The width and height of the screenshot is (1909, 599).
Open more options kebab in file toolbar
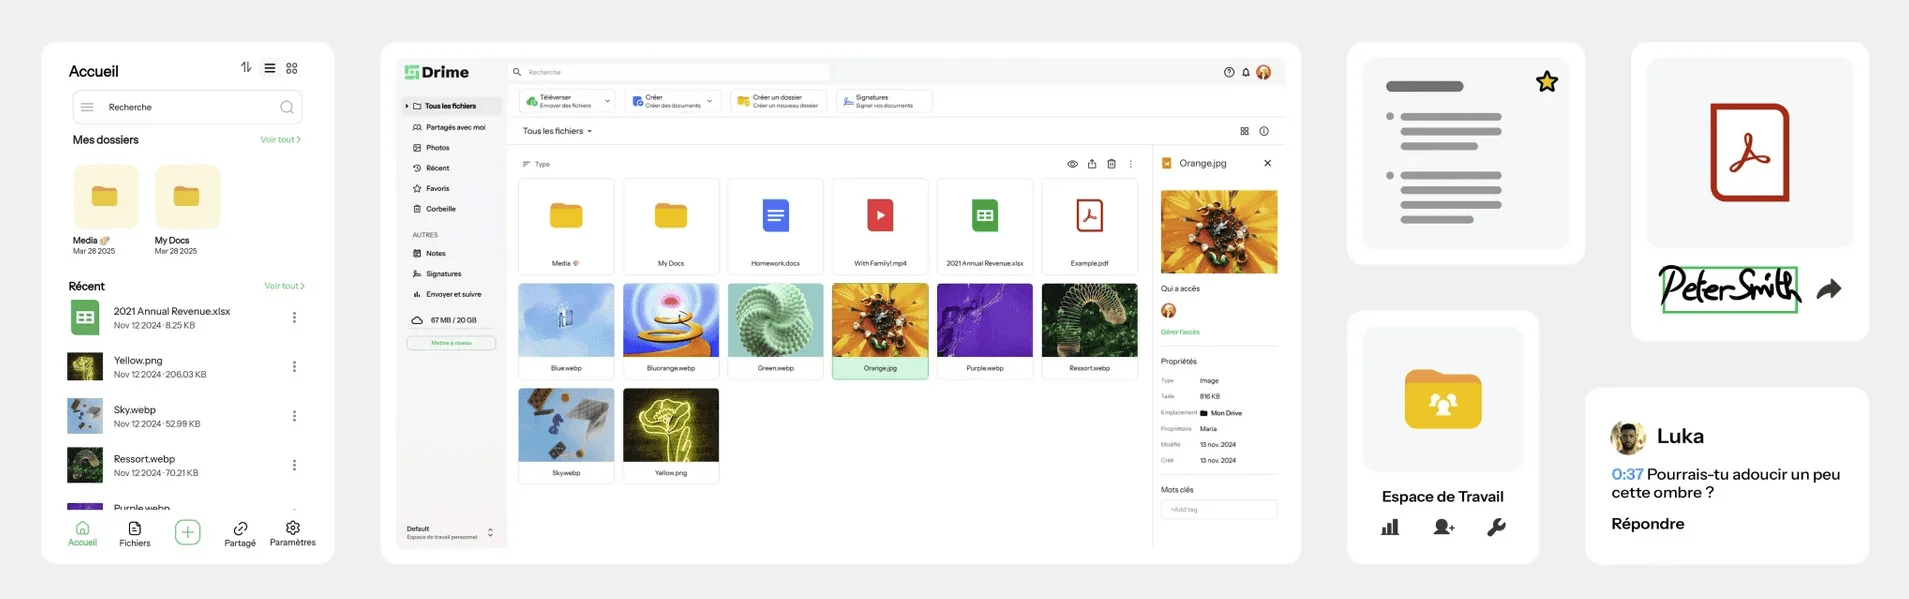1131,164
